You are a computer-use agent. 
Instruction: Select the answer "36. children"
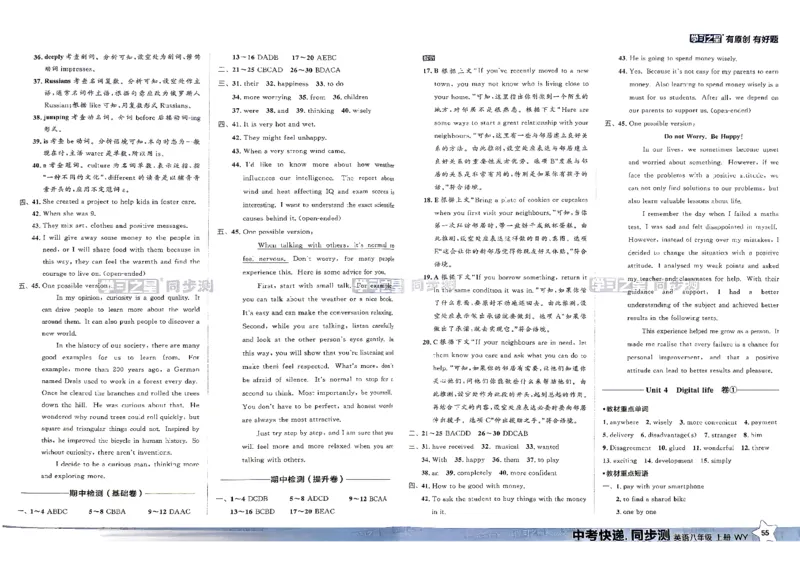(x=350, y=97)
